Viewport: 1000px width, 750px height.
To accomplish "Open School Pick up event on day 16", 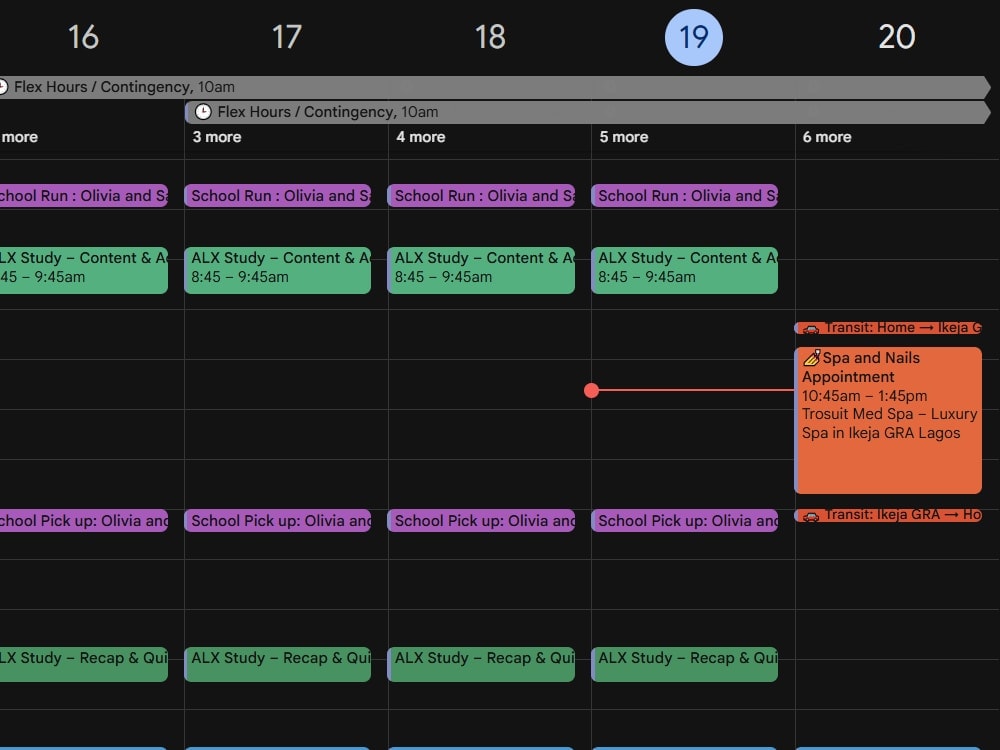I will tap(84, 520).
